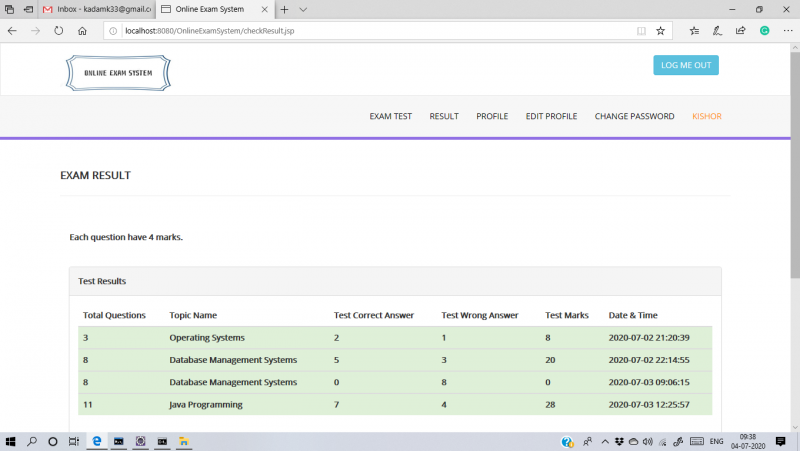Viewport: 800px width, 451px height.
Task: Open volume control tray icon
Action: click(648, 442)
